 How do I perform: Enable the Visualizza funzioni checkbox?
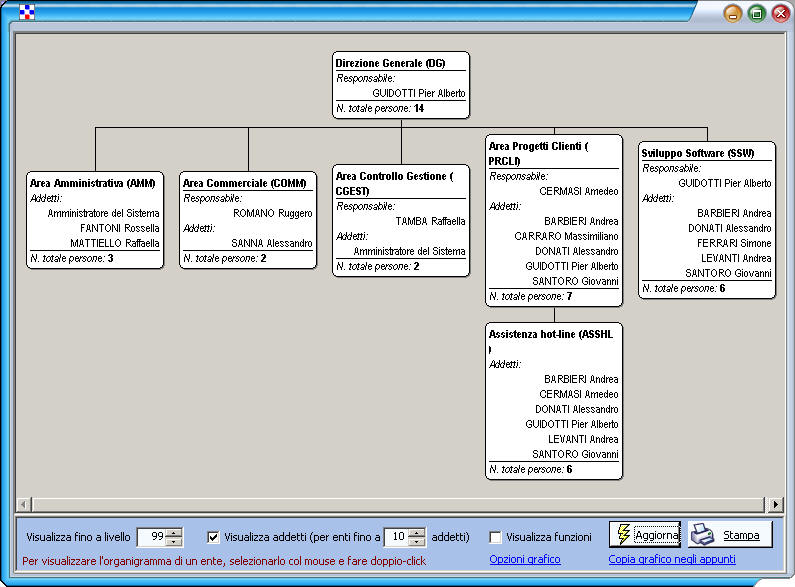tap(495, 537)
